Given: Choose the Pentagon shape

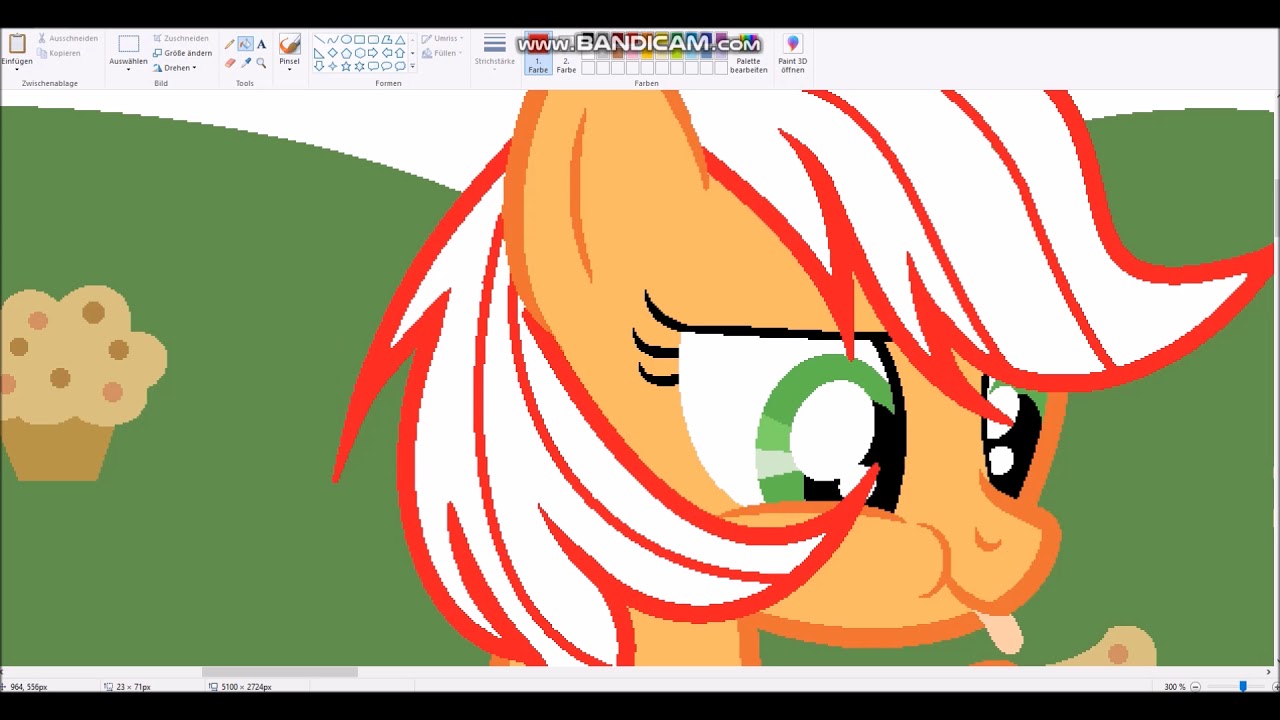Looking at the screenshot, I should pos(346,53).
